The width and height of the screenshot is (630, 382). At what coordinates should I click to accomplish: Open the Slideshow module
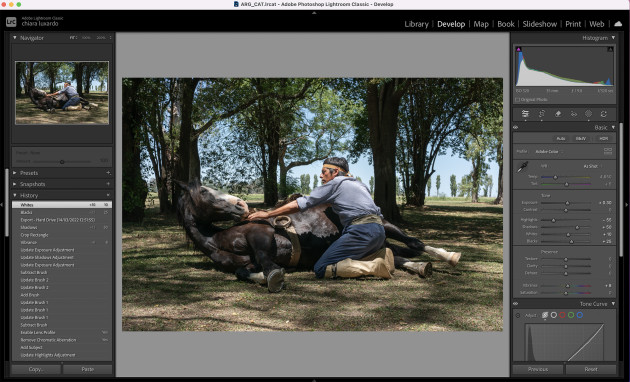540,24
